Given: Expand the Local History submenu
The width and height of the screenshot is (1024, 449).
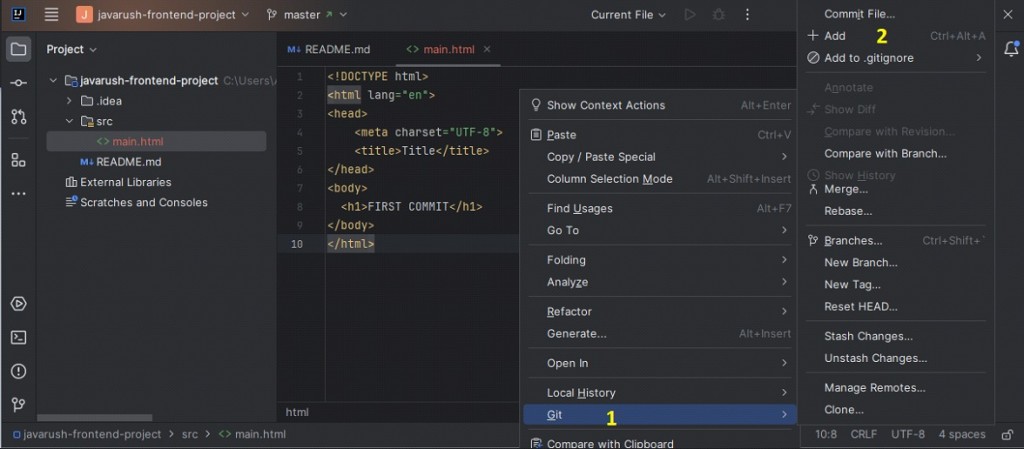Looking at the screenshot, I should pyautogui.click(x=660, y=392).
